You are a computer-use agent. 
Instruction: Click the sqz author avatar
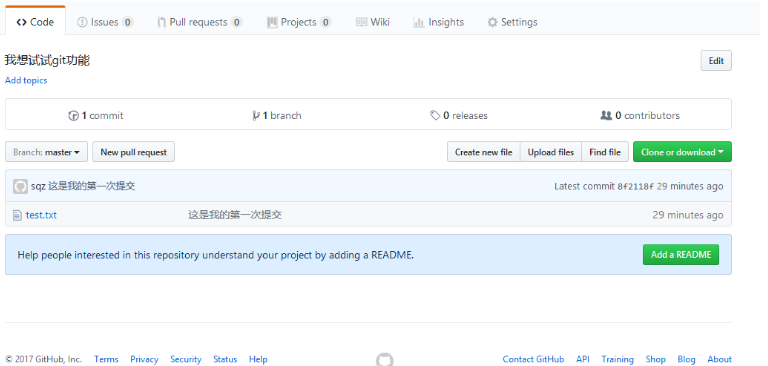click(20, 186)
